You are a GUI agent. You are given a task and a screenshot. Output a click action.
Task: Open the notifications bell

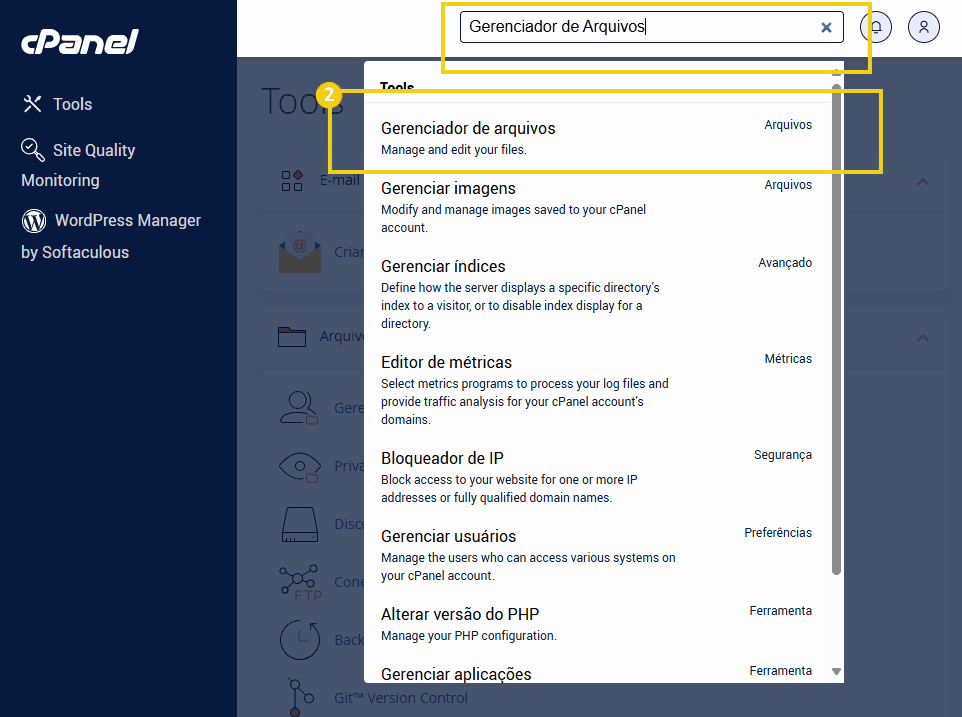pyautogui.click(x=875, y=27)
